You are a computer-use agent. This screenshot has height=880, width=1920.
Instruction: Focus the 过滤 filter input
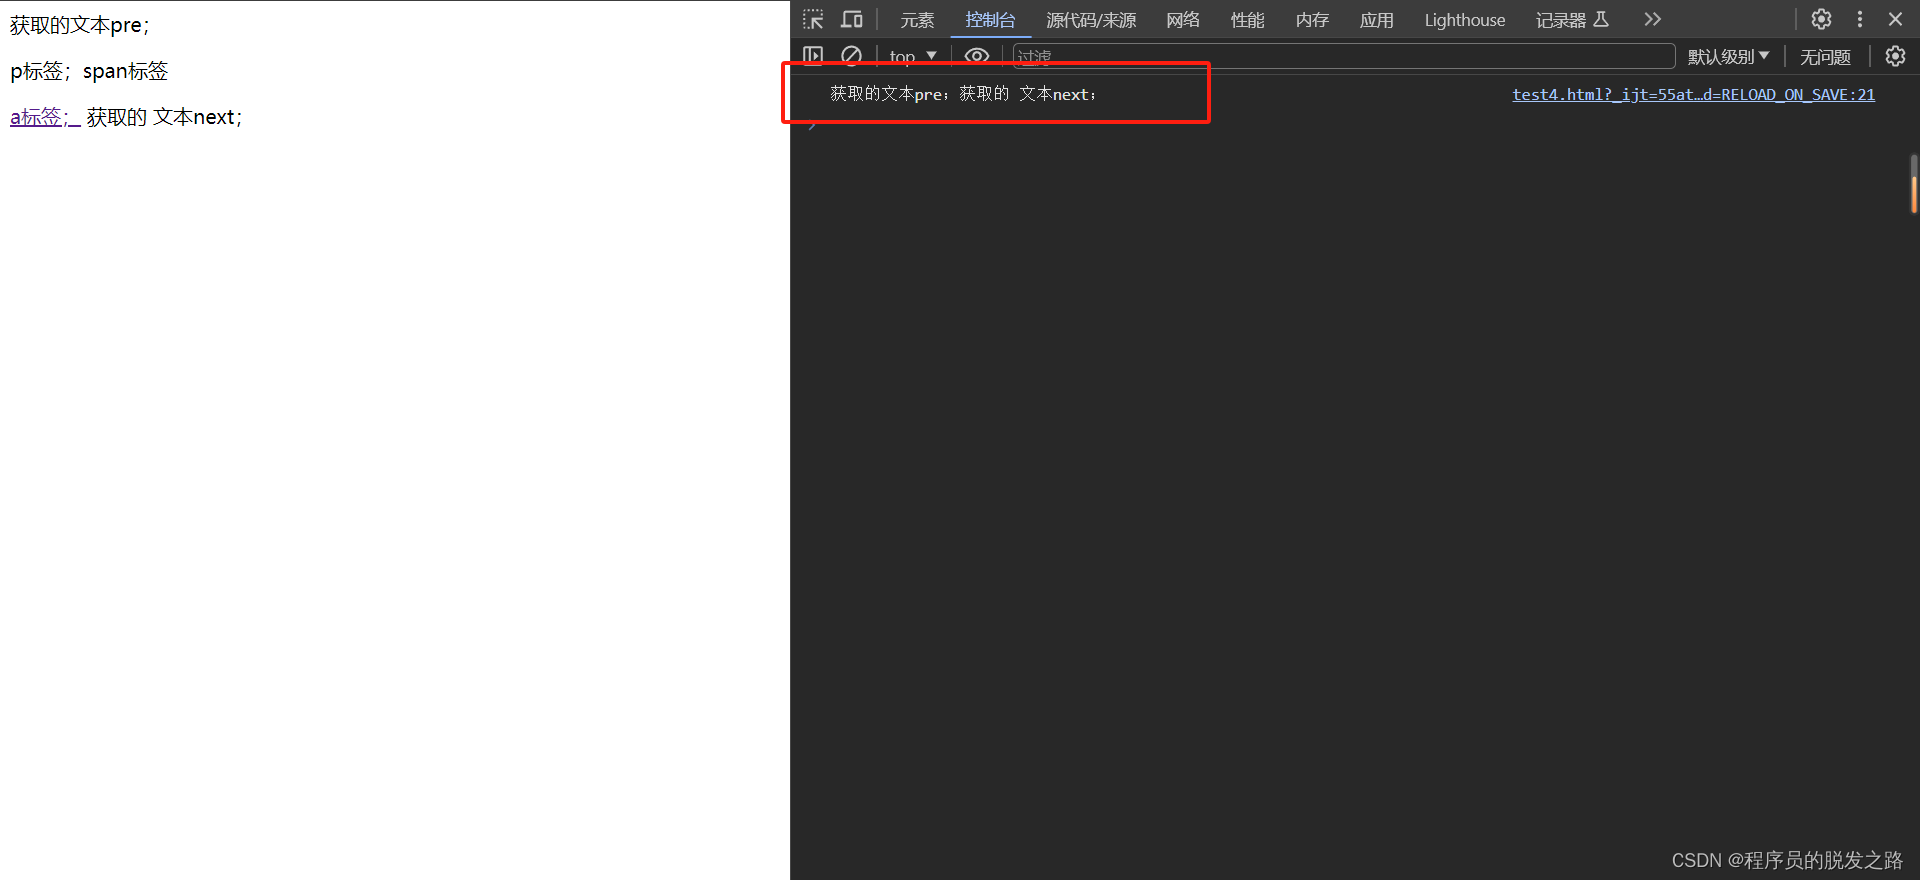tap(1344, 56)
